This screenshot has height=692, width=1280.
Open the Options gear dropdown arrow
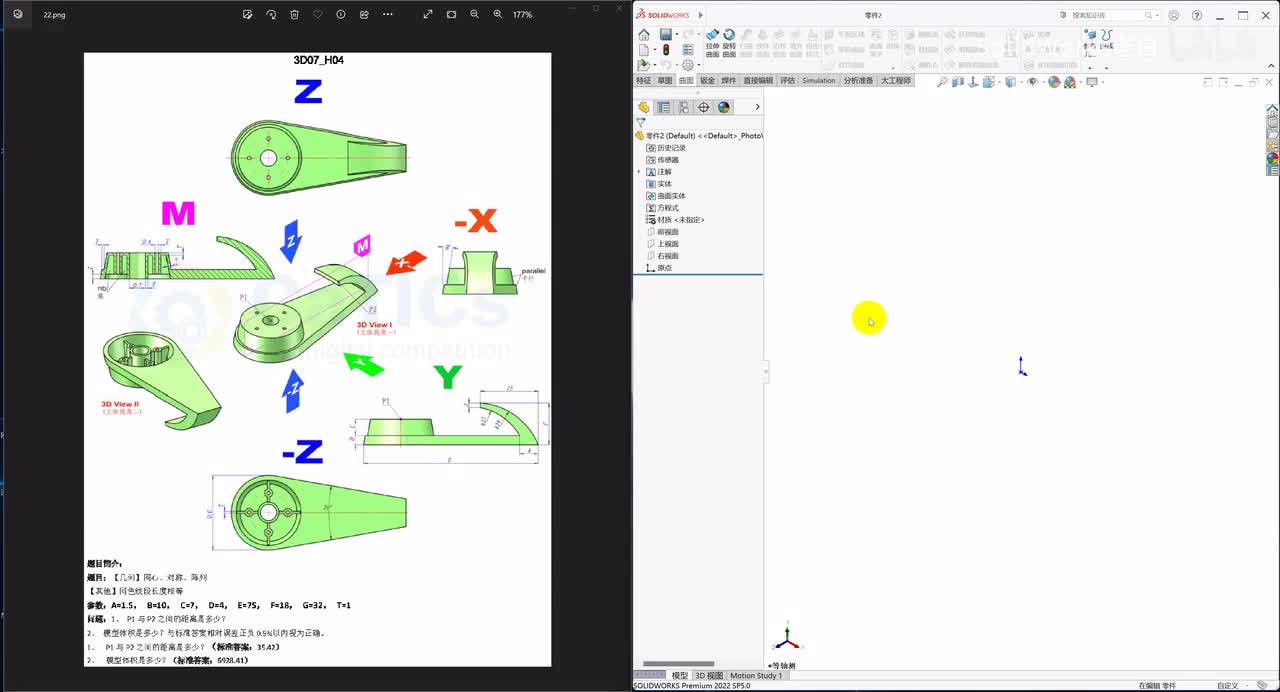[699, 65]
